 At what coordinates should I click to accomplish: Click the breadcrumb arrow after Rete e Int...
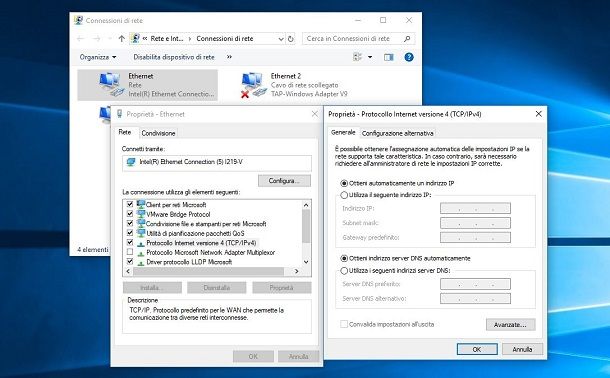coord(190,38)
